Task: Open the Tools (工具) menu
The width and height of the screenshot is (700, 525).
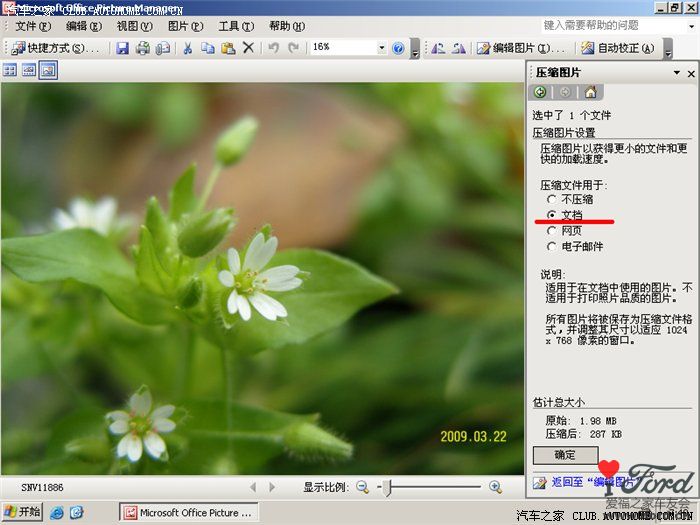Action: point(236,26)
